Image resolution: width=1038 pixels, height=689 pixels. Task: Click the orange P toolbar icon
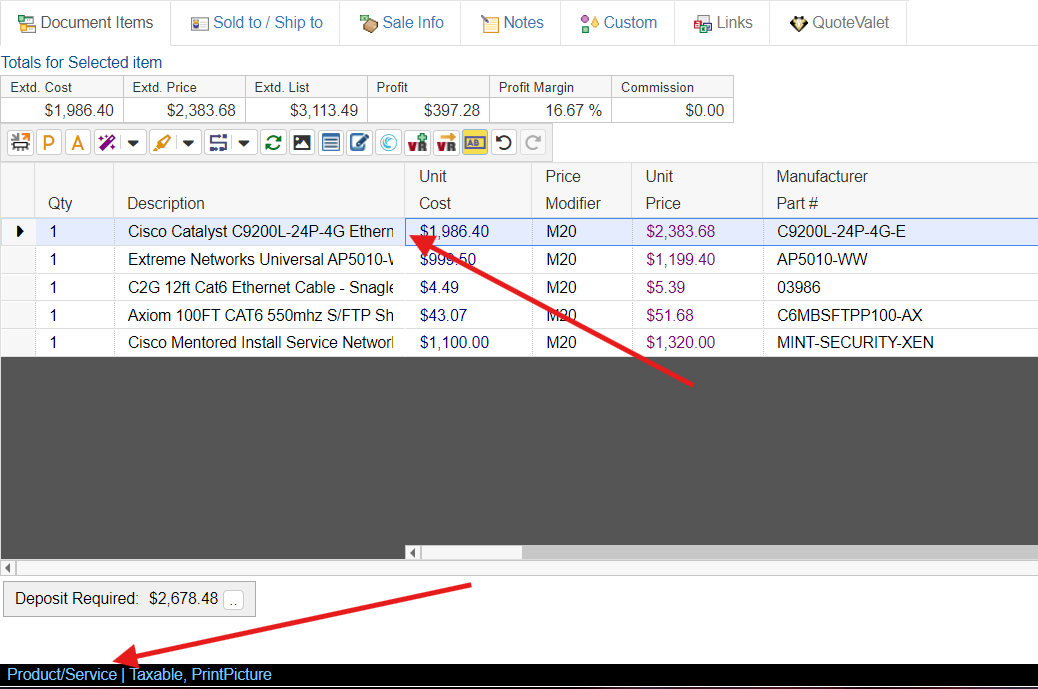pos(49,143)
